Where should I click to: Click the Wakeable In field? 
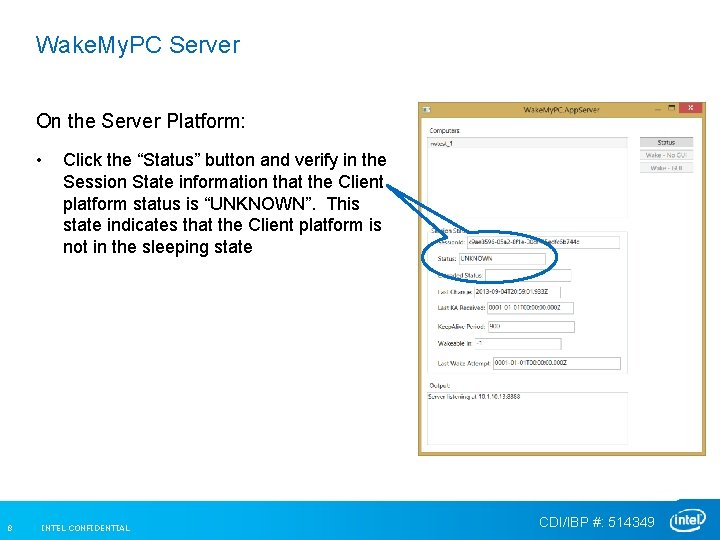(518, 343)
